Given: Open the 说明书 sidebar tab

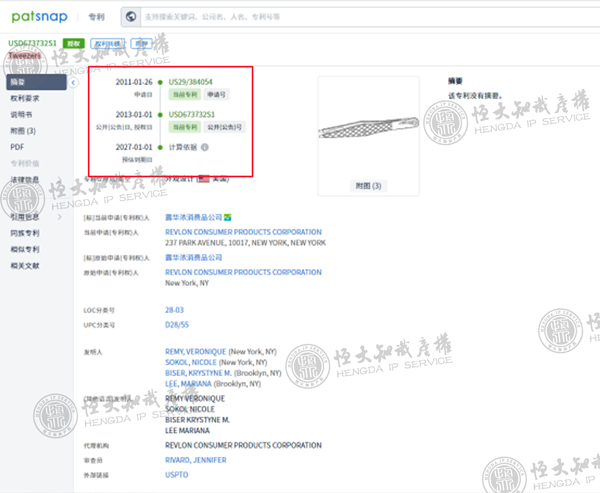Looking at the screenshot, I should coord(21,114).
